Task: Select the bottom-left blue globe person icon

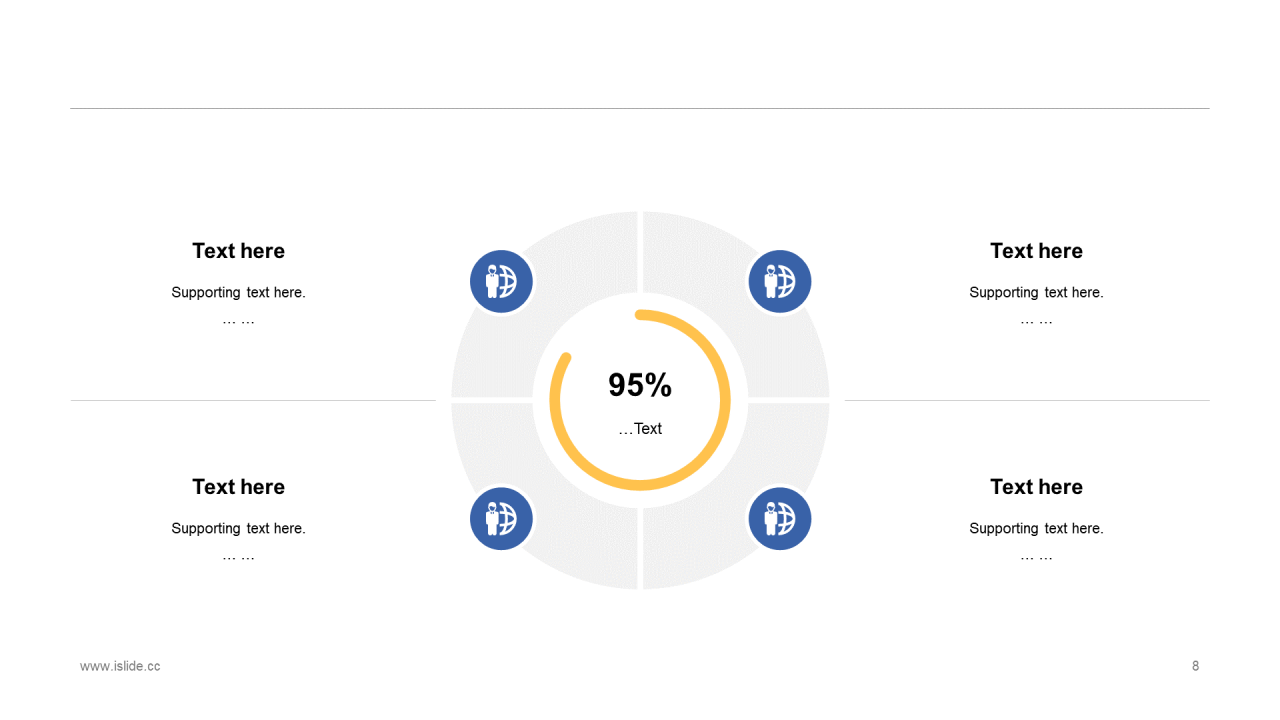Action: pos(501,518)
